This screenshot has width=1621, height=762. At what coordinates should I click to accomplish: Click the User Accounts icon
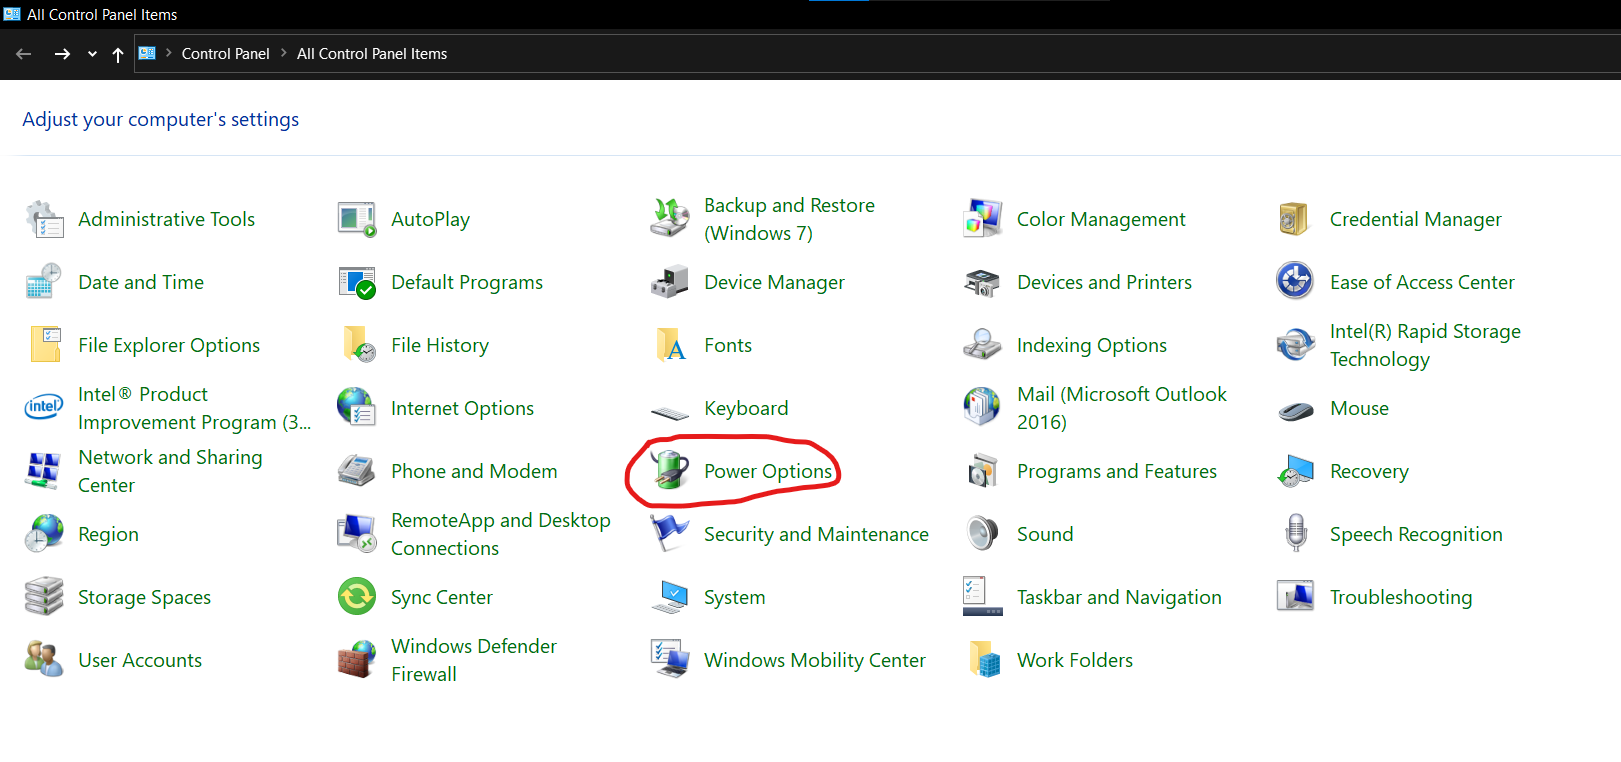(44, 660)
